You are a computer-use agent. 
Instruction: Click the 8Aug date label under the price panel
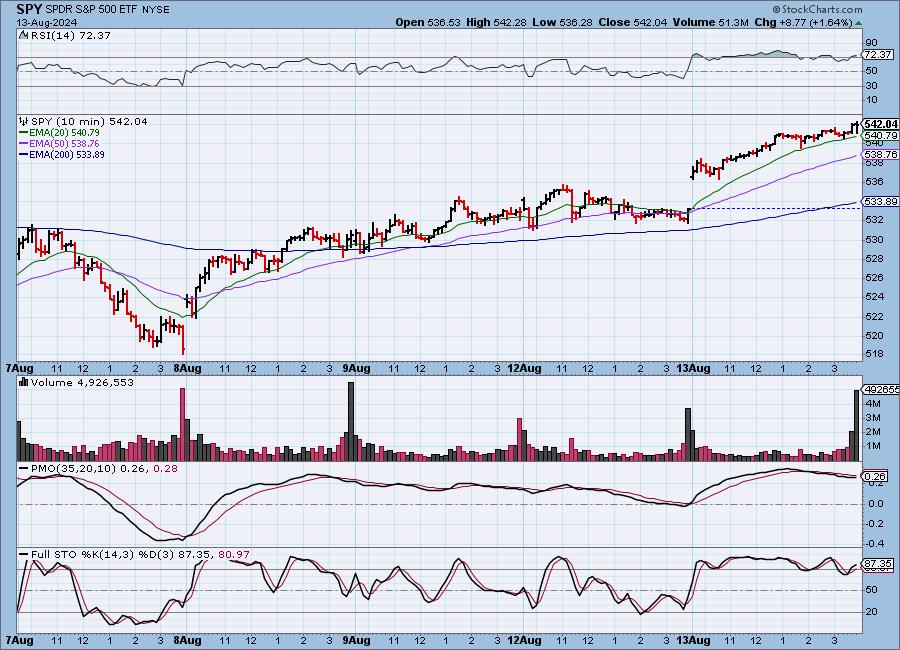point(188,369)
